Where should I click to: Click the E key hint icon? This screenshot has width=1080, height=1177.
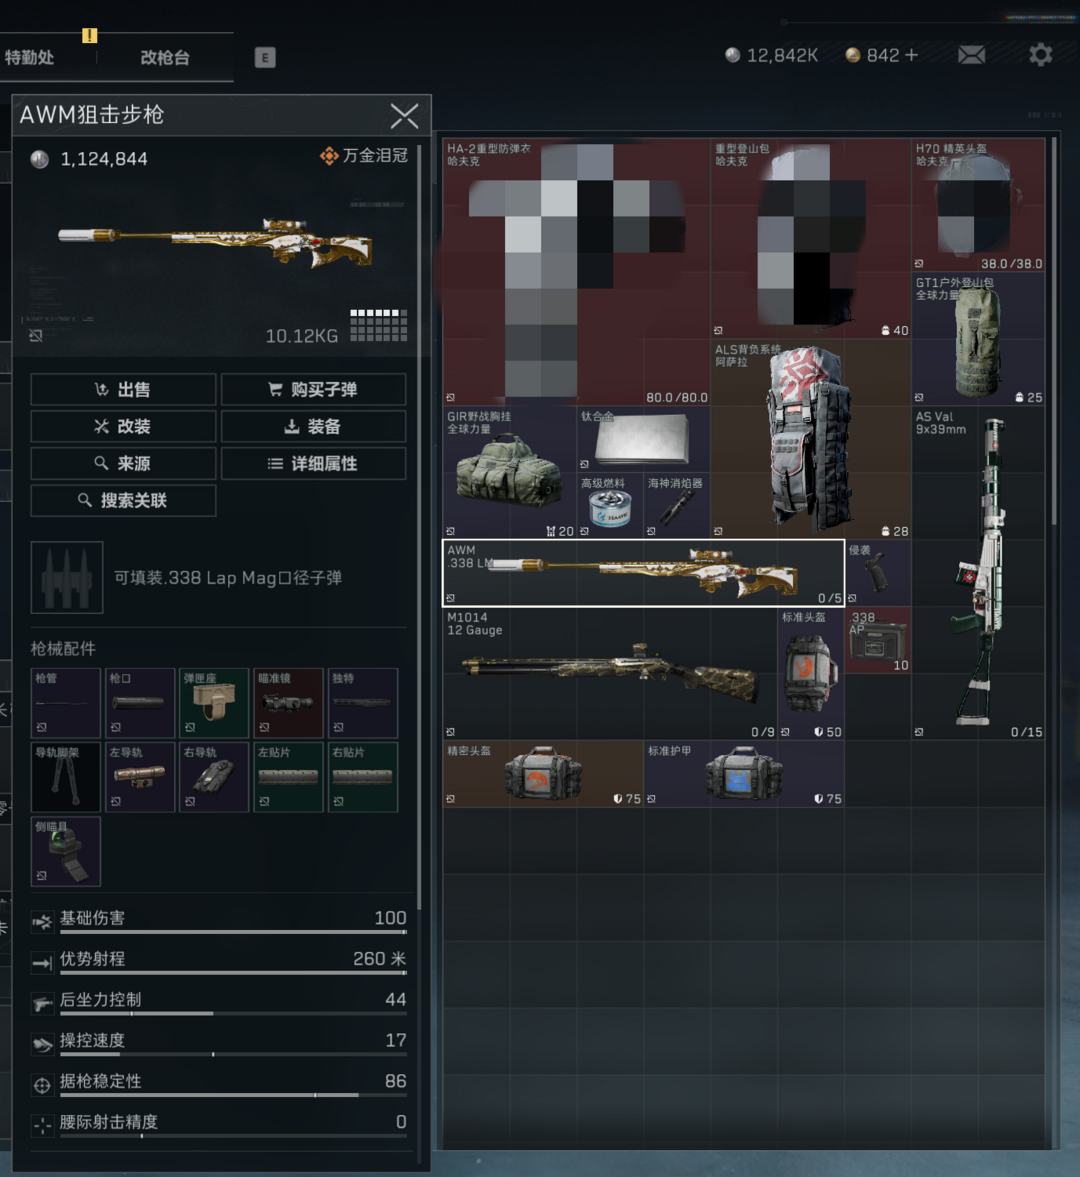click(265, 58)
